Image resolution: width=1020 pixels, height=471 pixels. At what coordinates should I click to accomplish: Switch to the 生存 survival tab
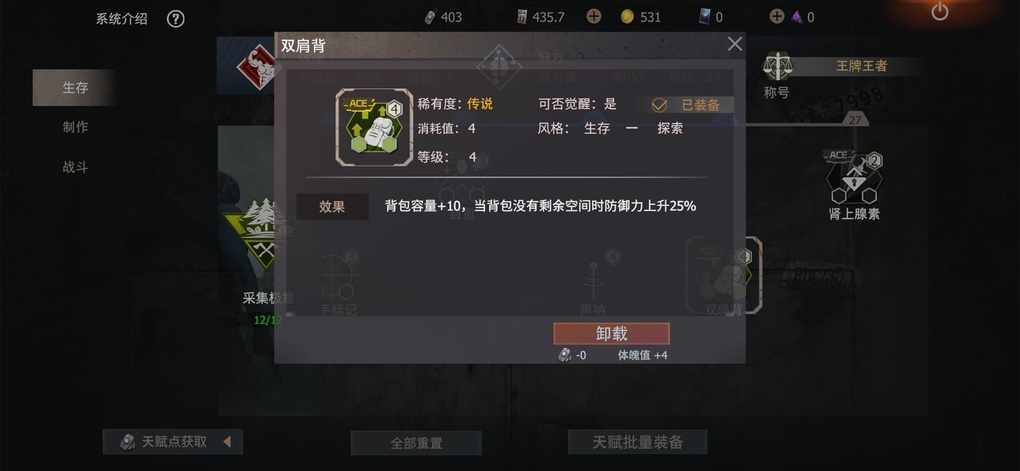tap(75, 88)
